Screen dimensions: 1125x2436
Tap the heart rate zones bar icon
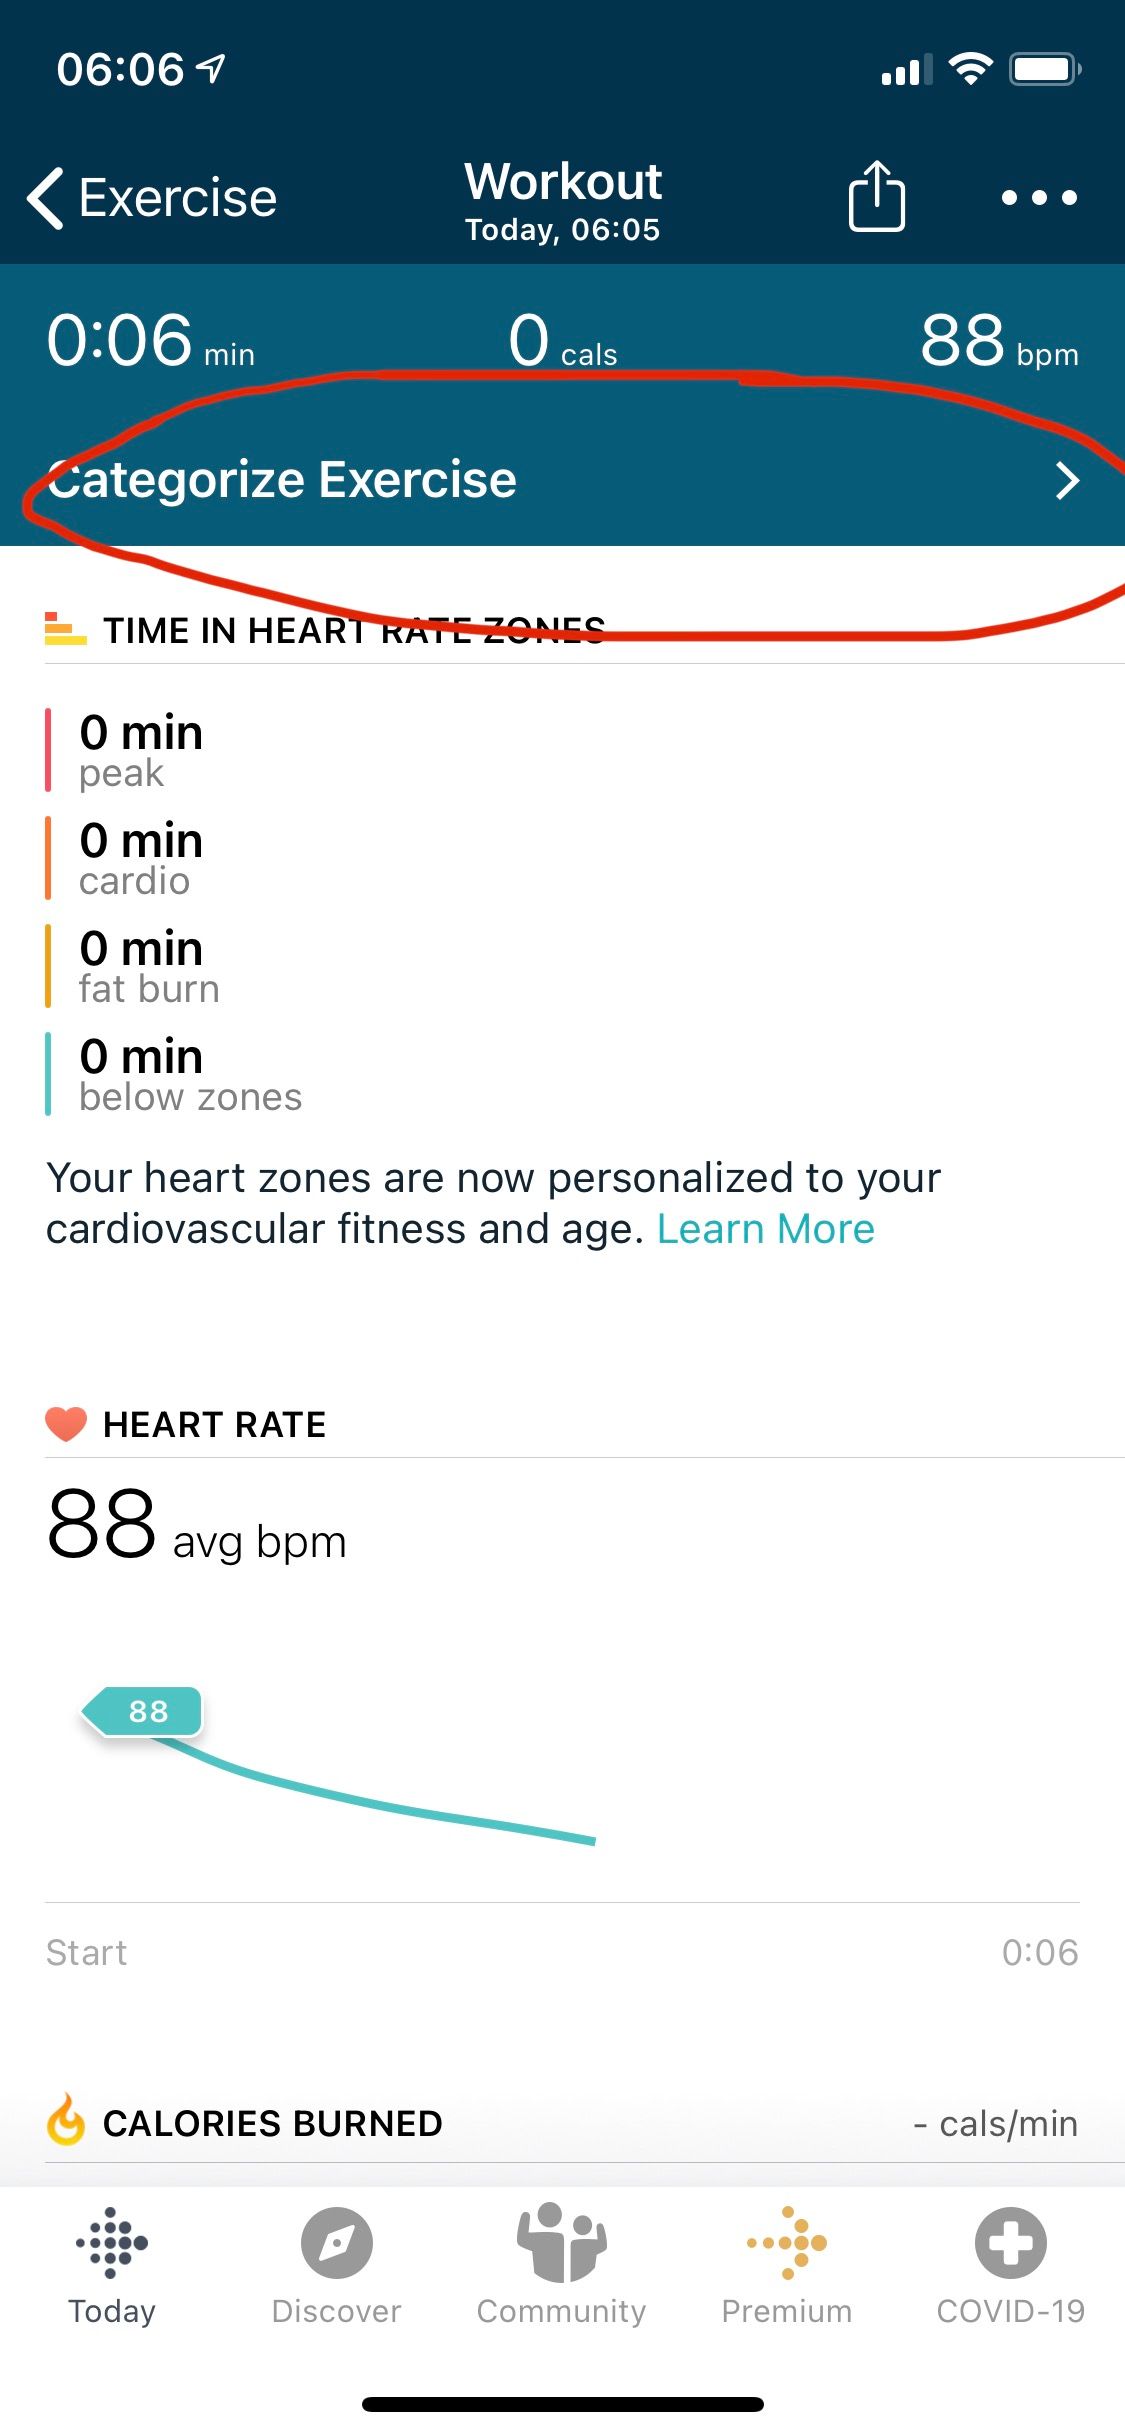(x=66, y=629)
